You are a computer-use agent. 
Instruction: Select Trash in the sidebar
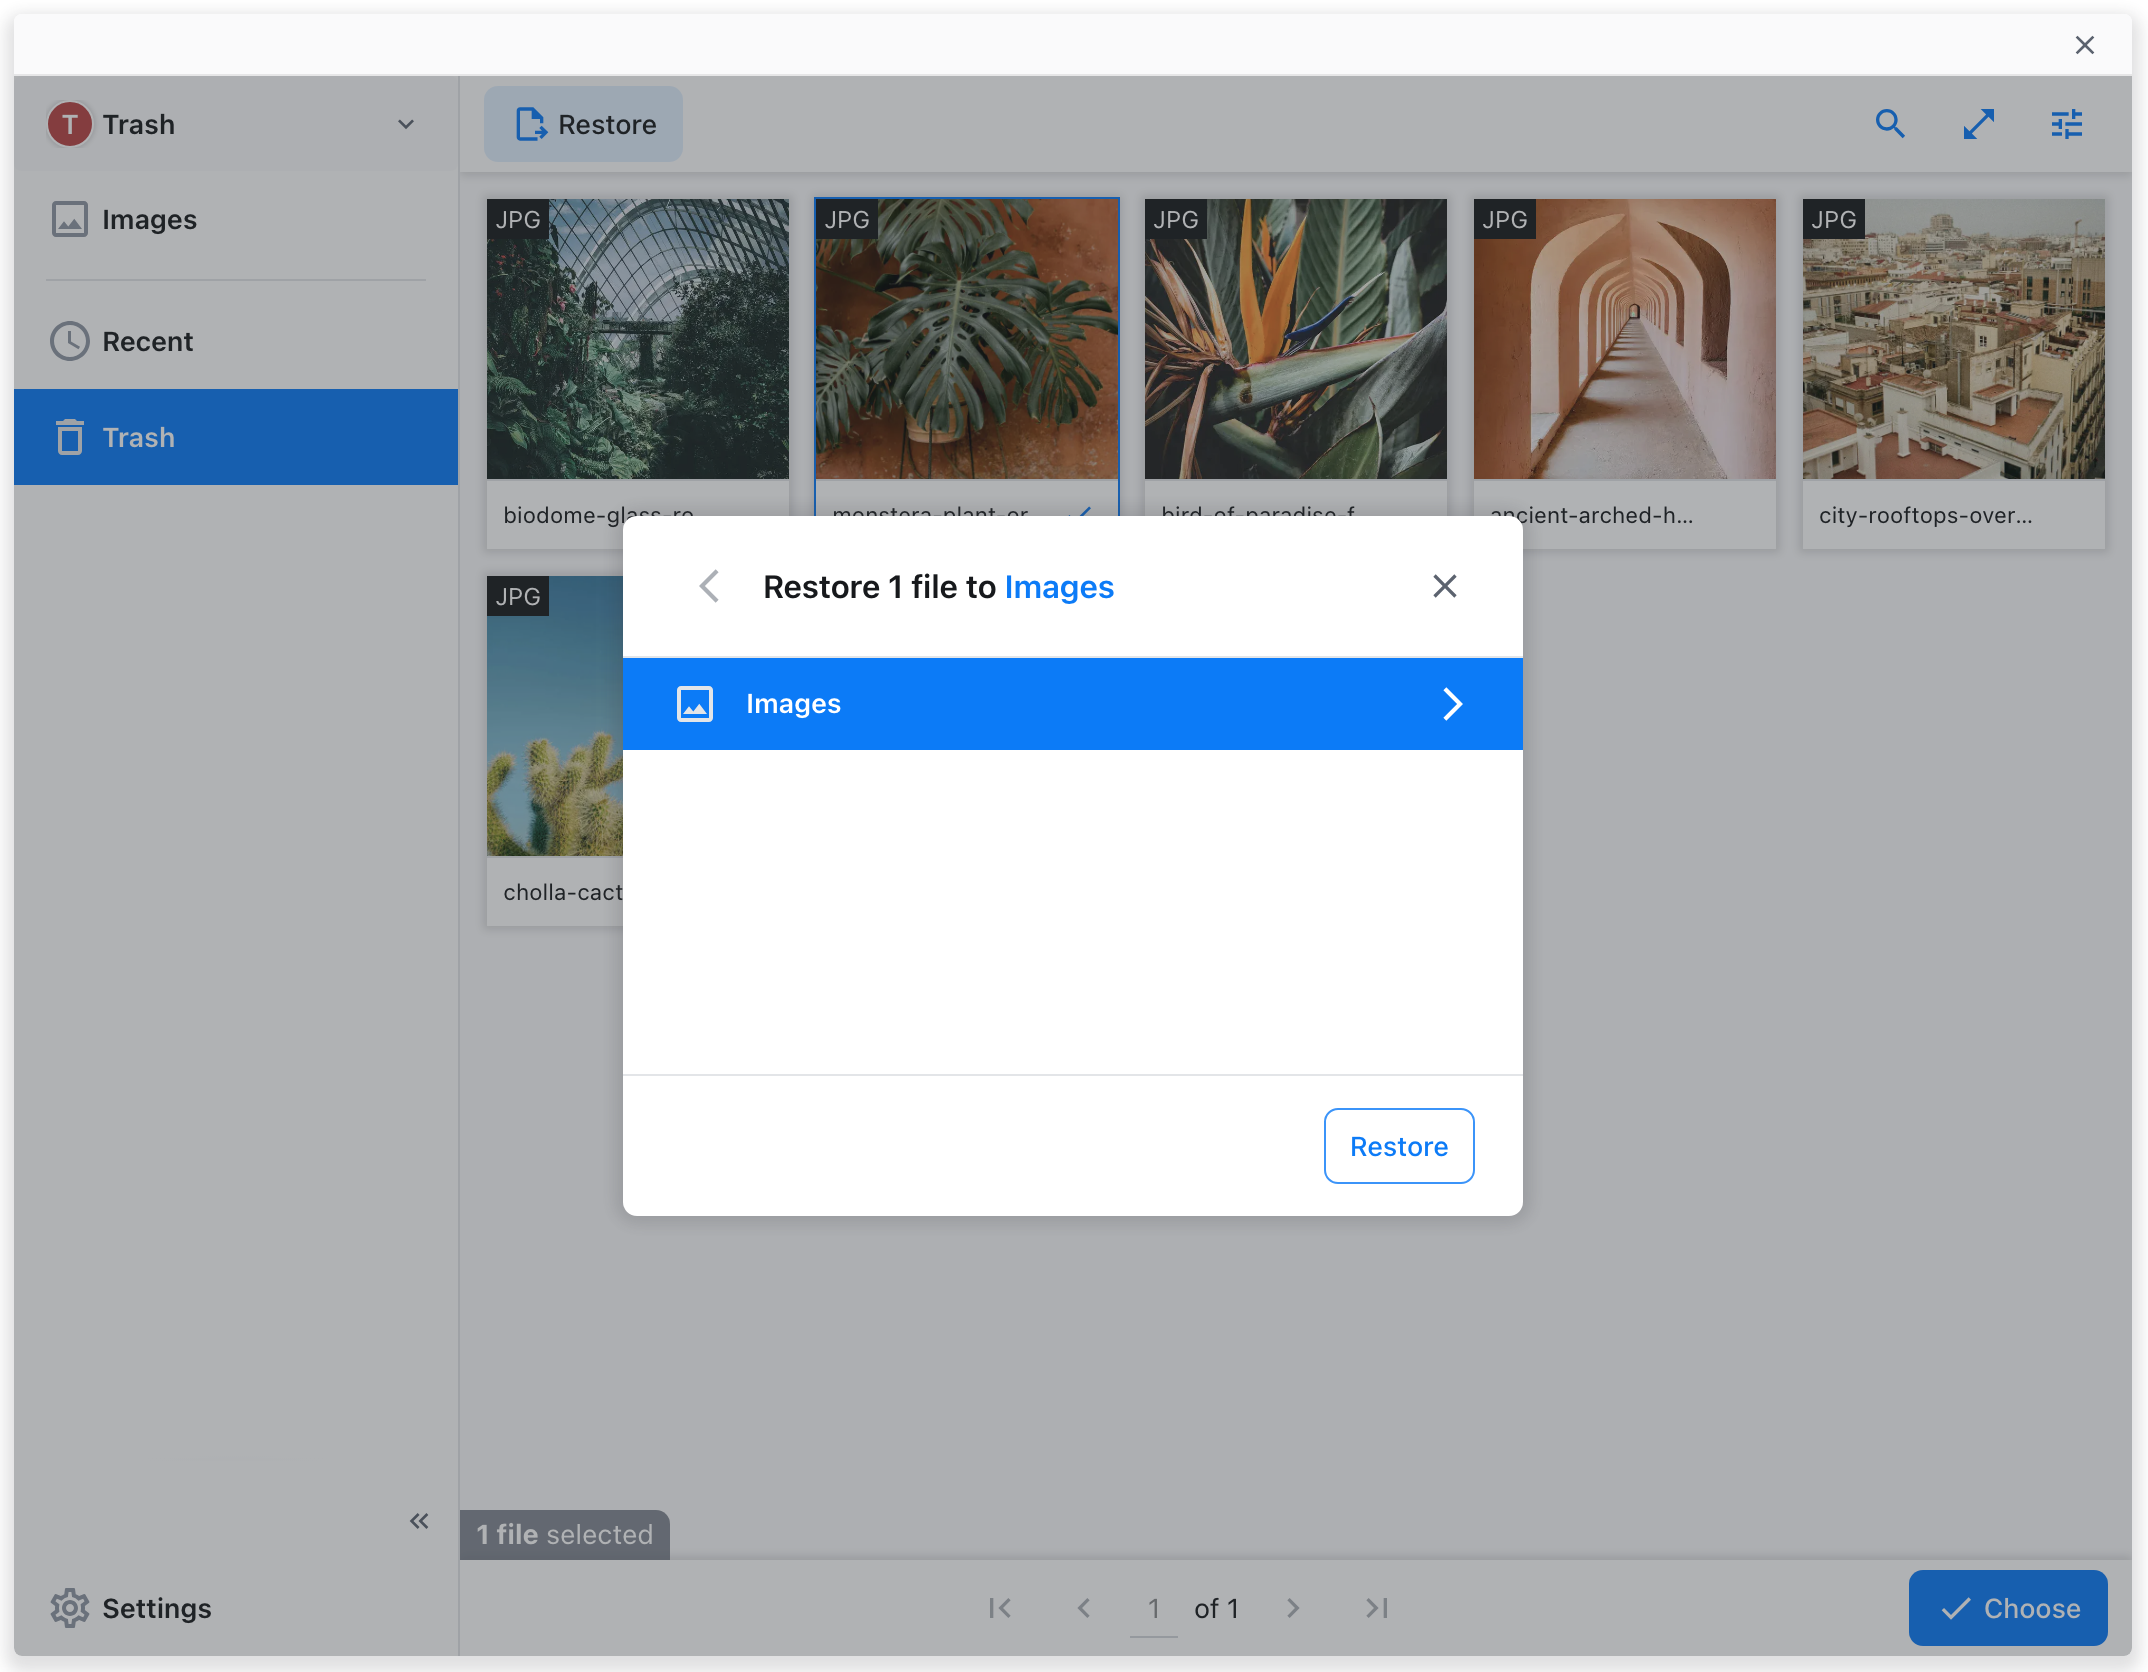(x=139, y=437)
